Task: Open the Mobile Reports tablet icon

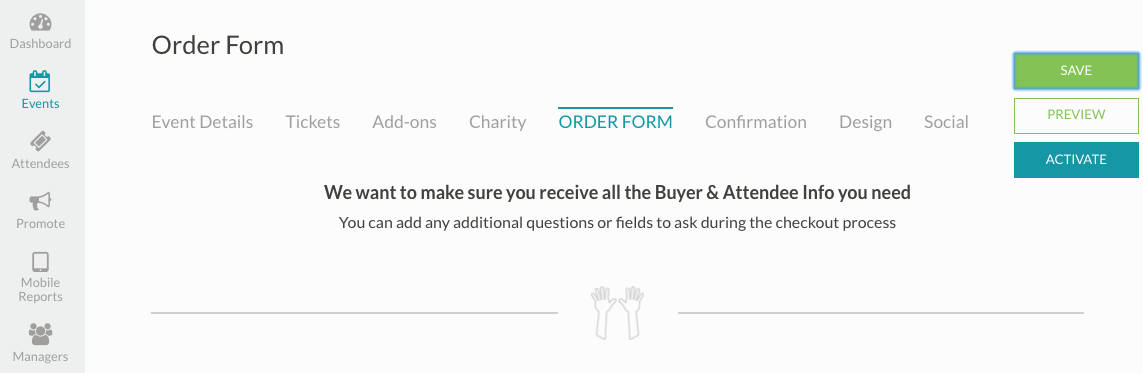Action: (x=40, y=262)
